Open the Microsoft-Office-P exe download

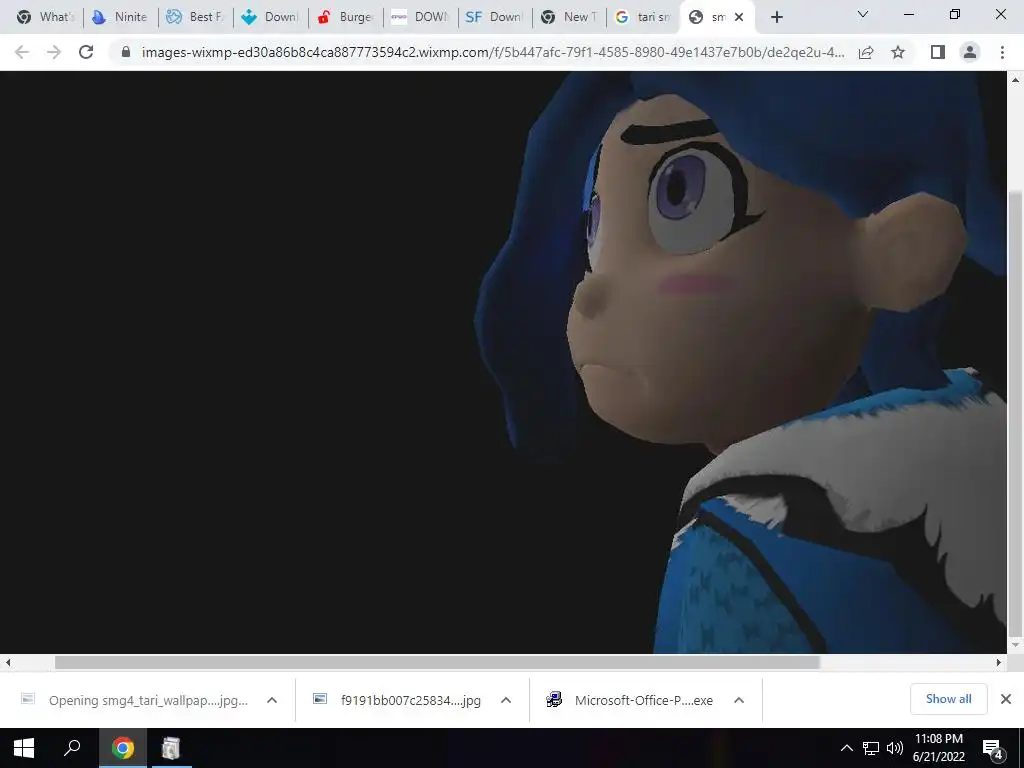pyautogui.click(x=630, y=700)
